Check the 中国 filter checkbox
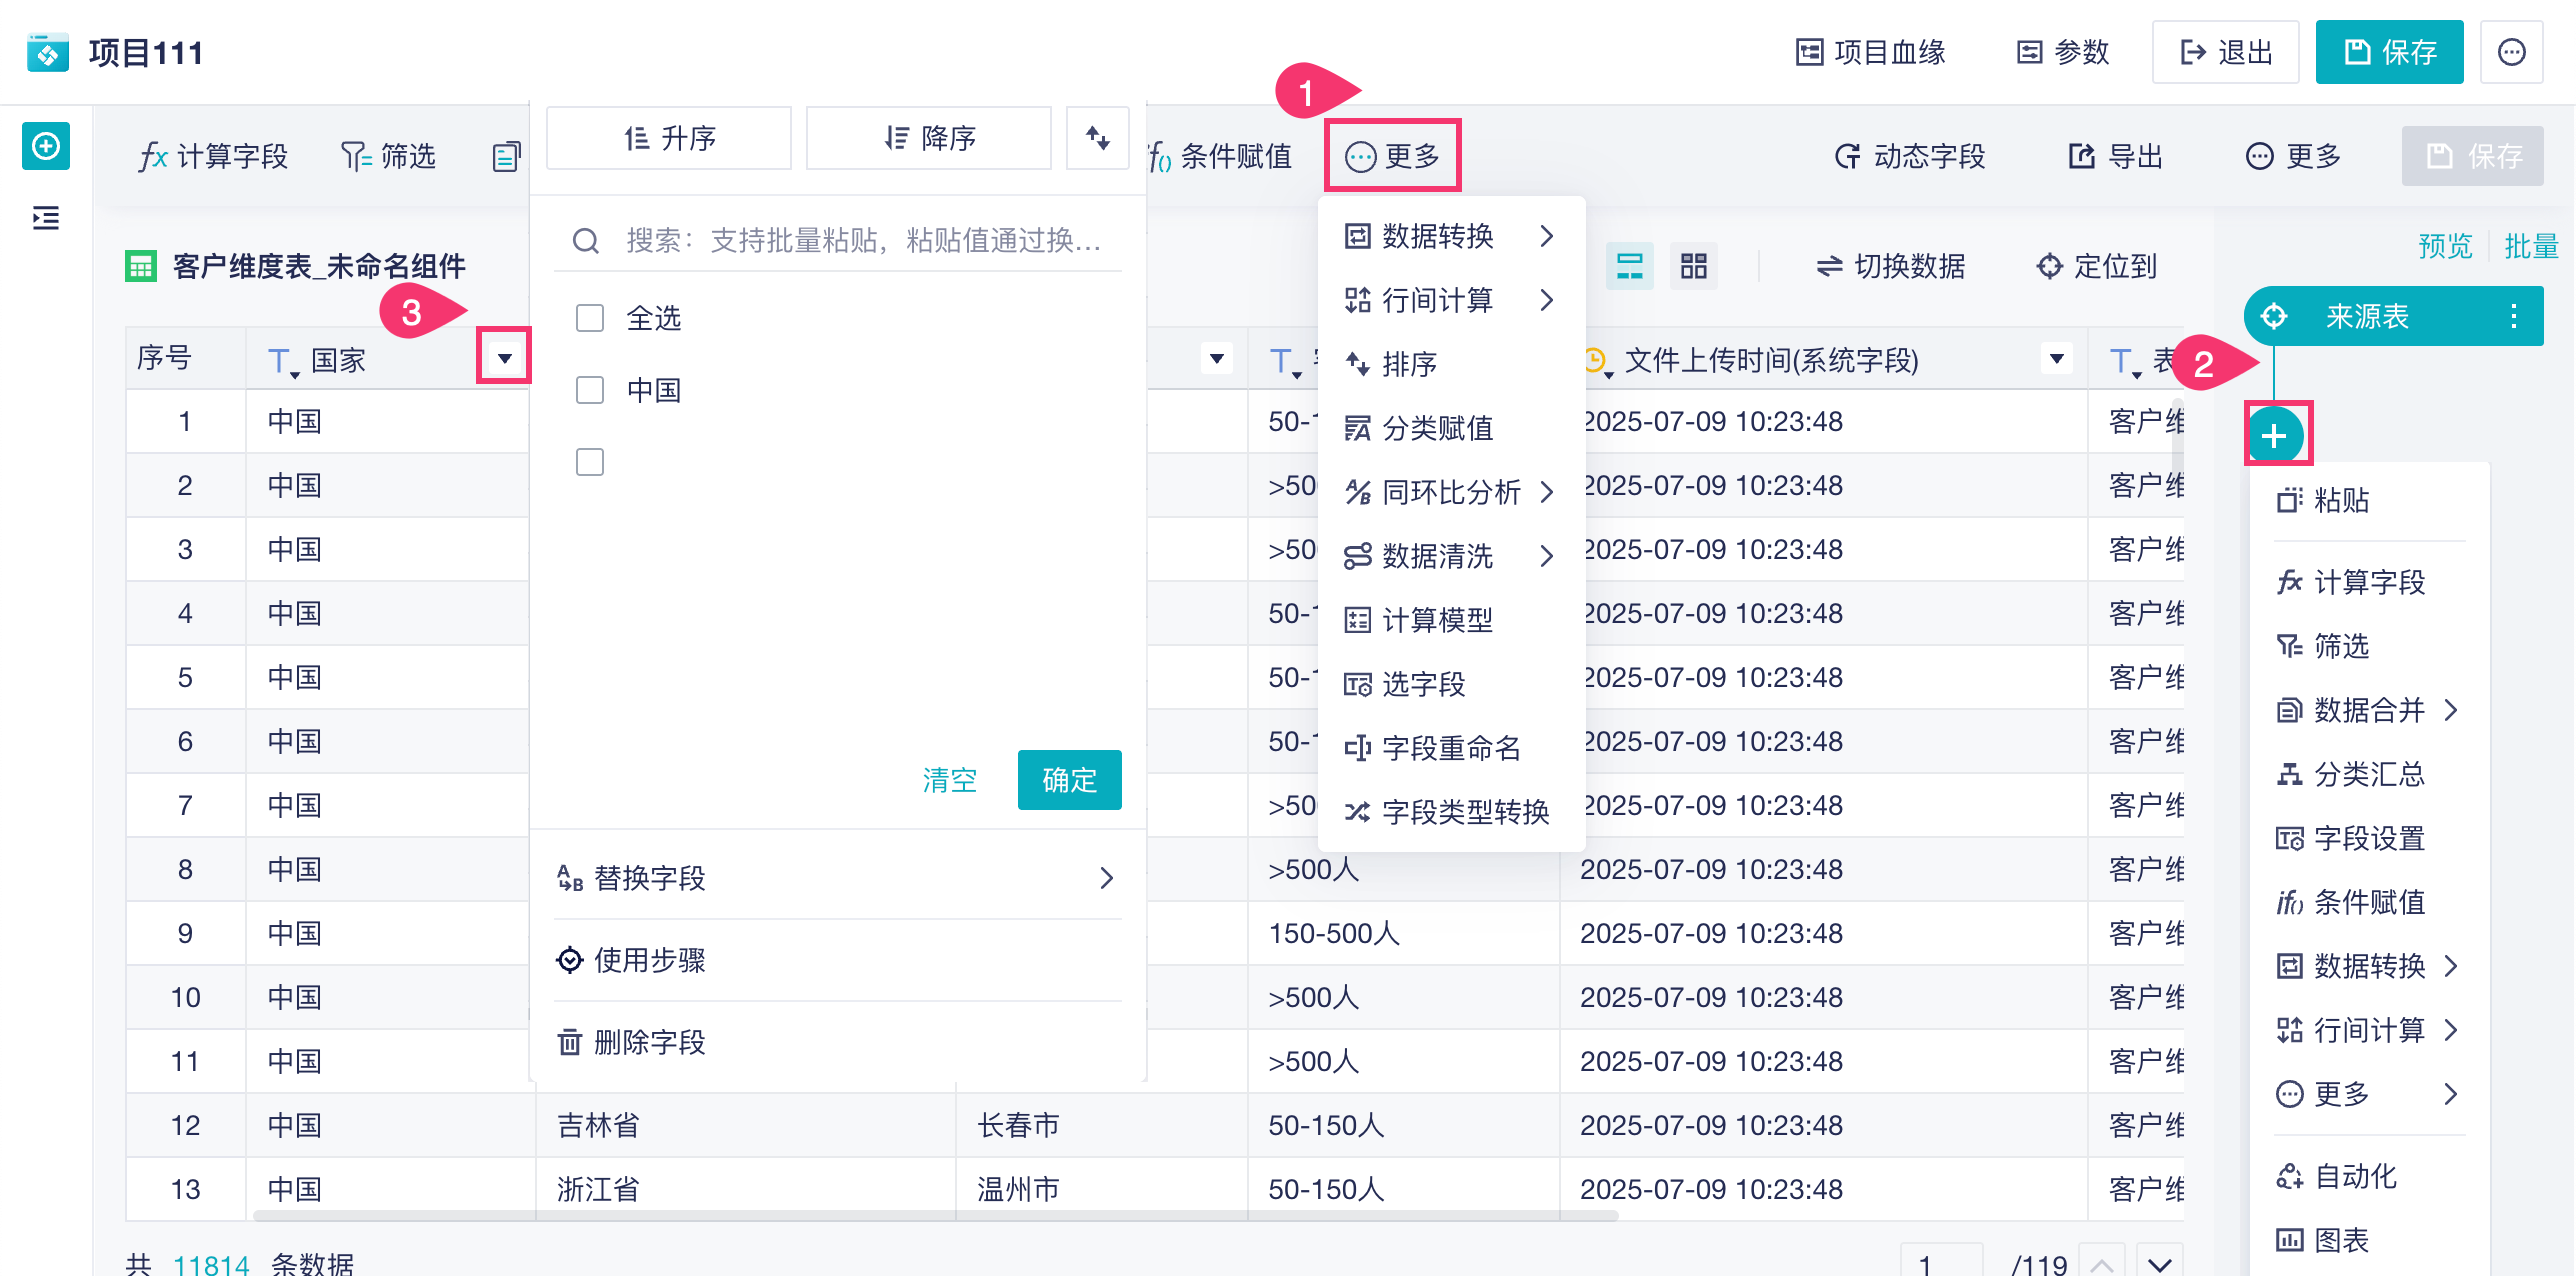The height and width of the screenshot is (1276, 2576). pyautogui.click(x=590, y=390)
